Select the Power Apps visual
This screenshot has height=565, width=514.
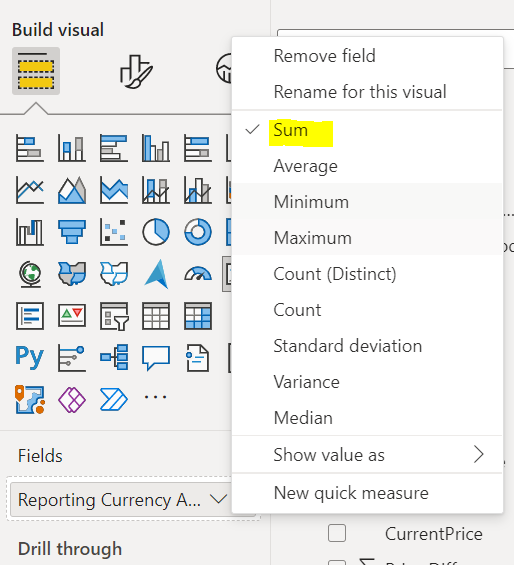pos(72,399)
